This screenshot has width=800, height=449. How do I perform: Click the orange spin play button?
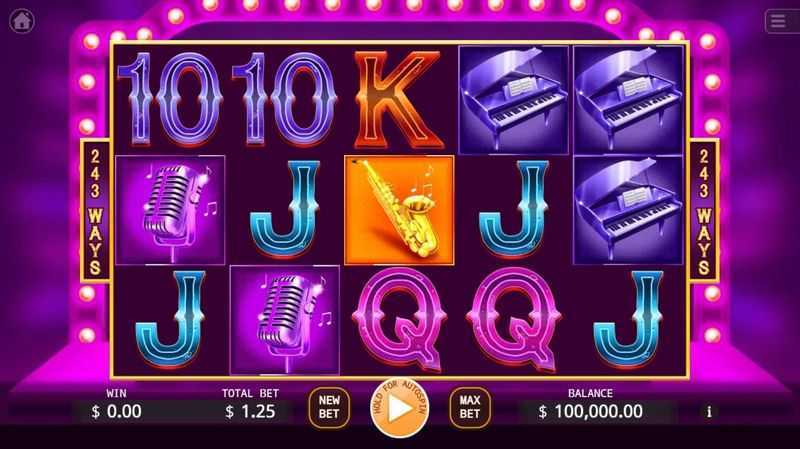tap(399, 408)
